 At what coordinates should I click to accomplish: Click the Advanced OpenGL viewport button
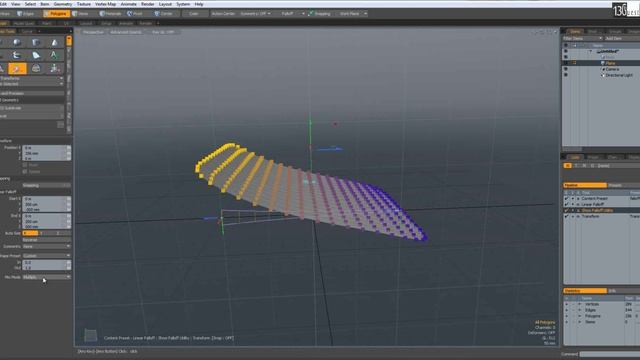click(x=126, y=32)
